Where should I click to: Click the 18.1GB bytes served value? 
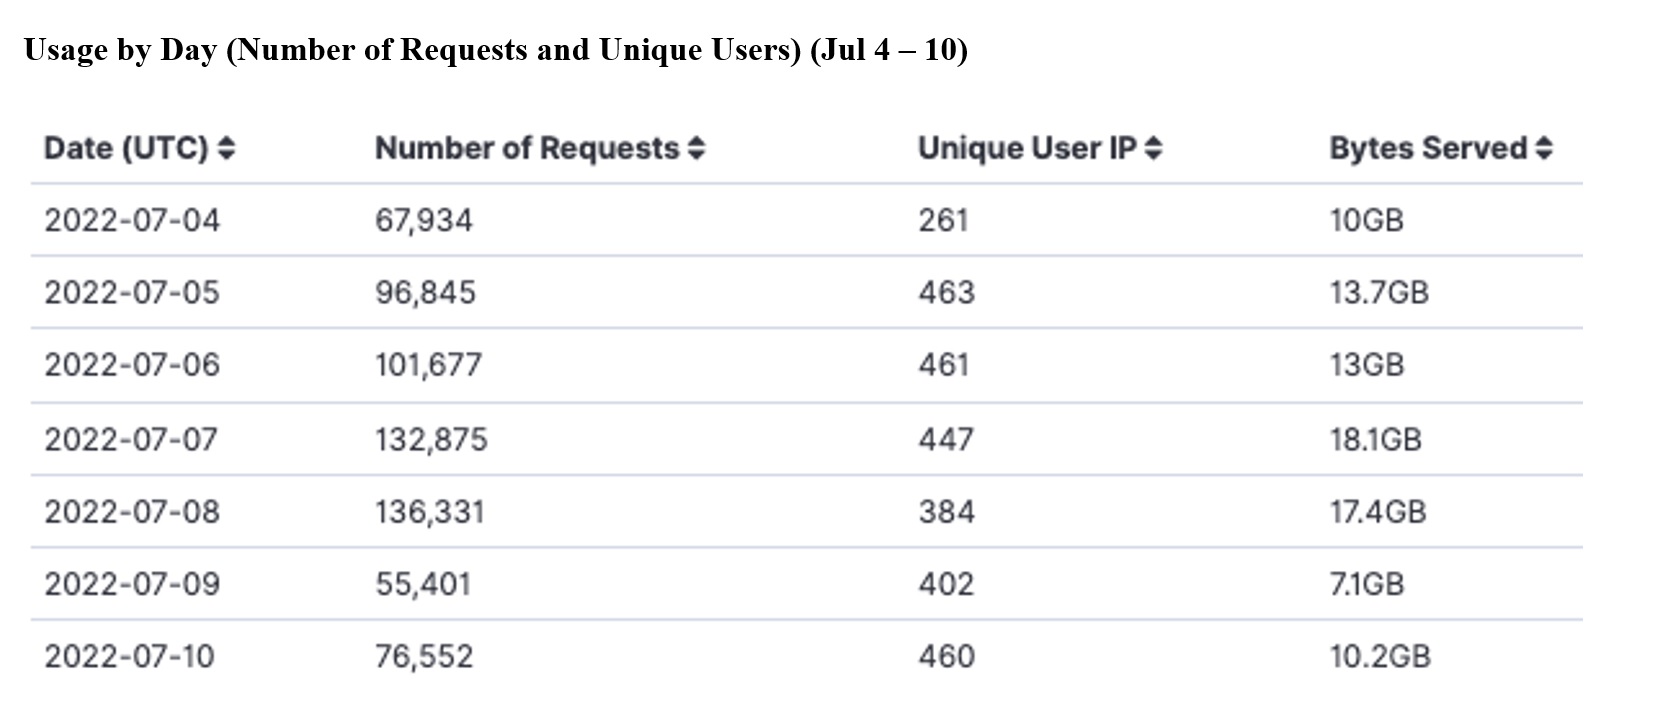(1375, 439)
